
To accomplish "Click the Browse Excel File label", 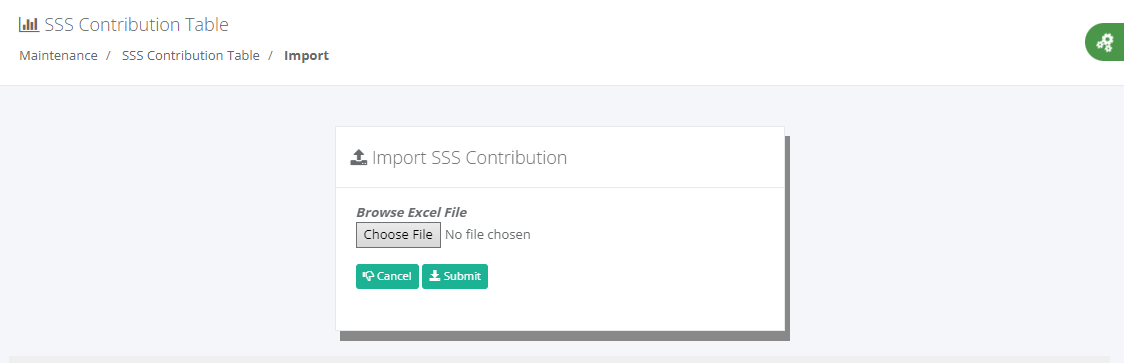I will click(411, 212).
